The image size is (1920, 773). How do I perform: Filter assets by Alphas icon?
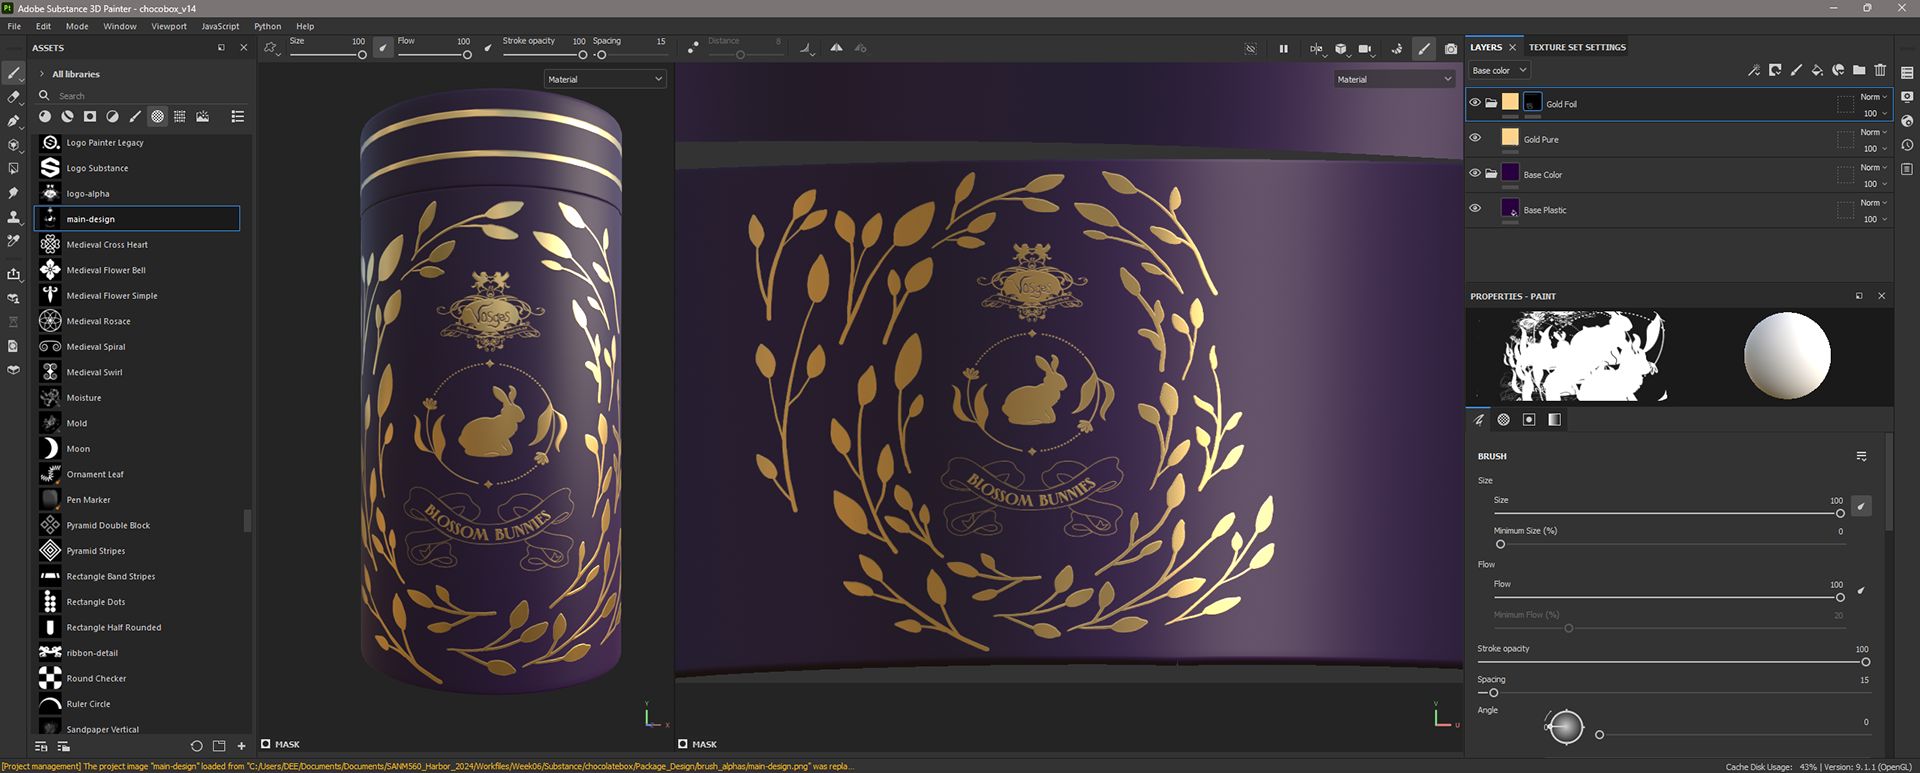tap(157, 117)
